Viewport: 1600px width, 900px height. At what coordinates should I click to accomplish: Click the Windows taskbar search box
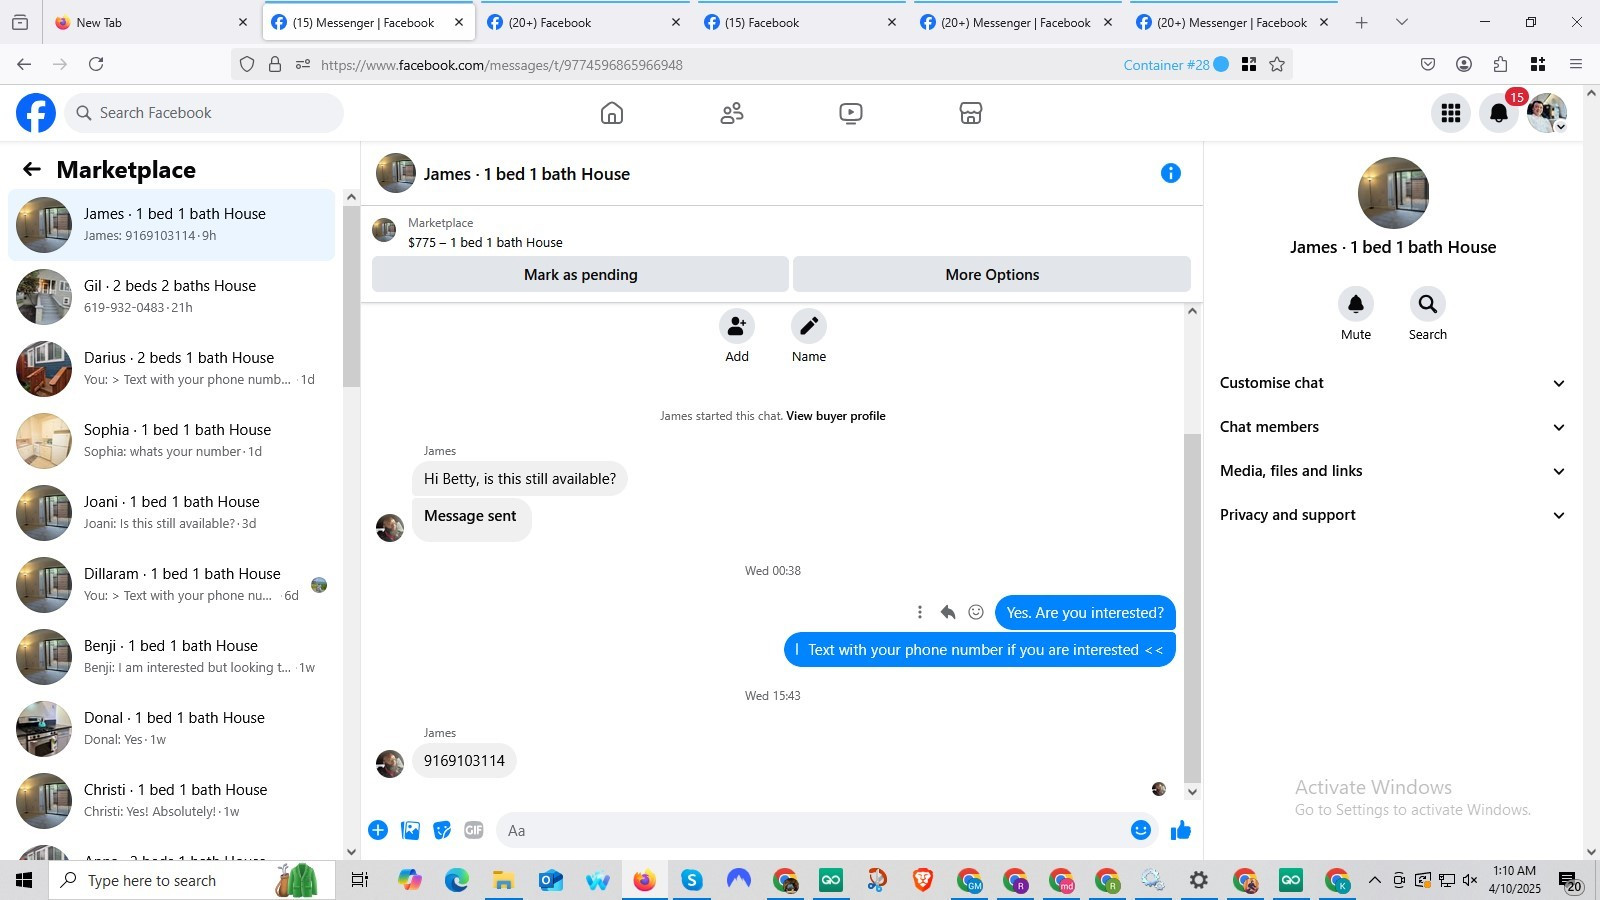click(192, 880)
